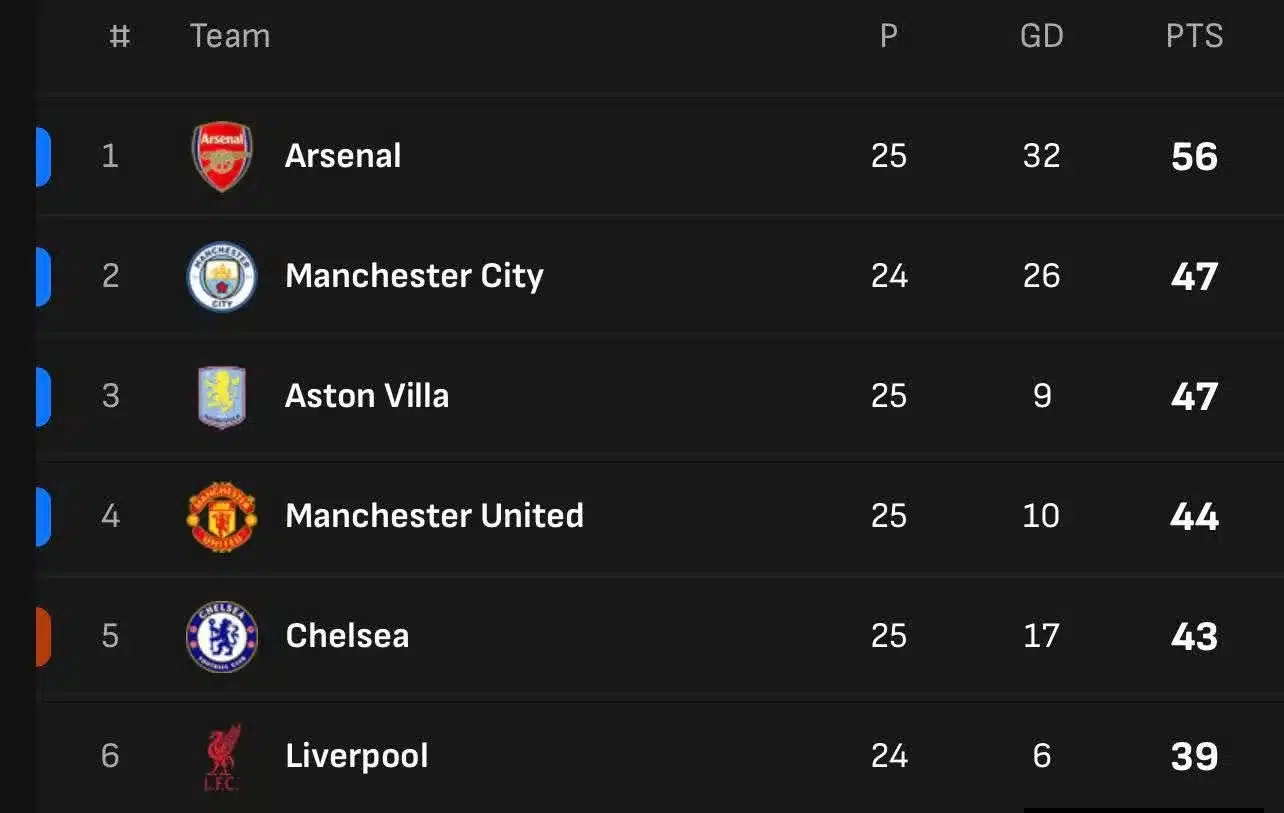1284x813 pixels.
Task: Sort table by PTS column header
Action: (1194, 36)
